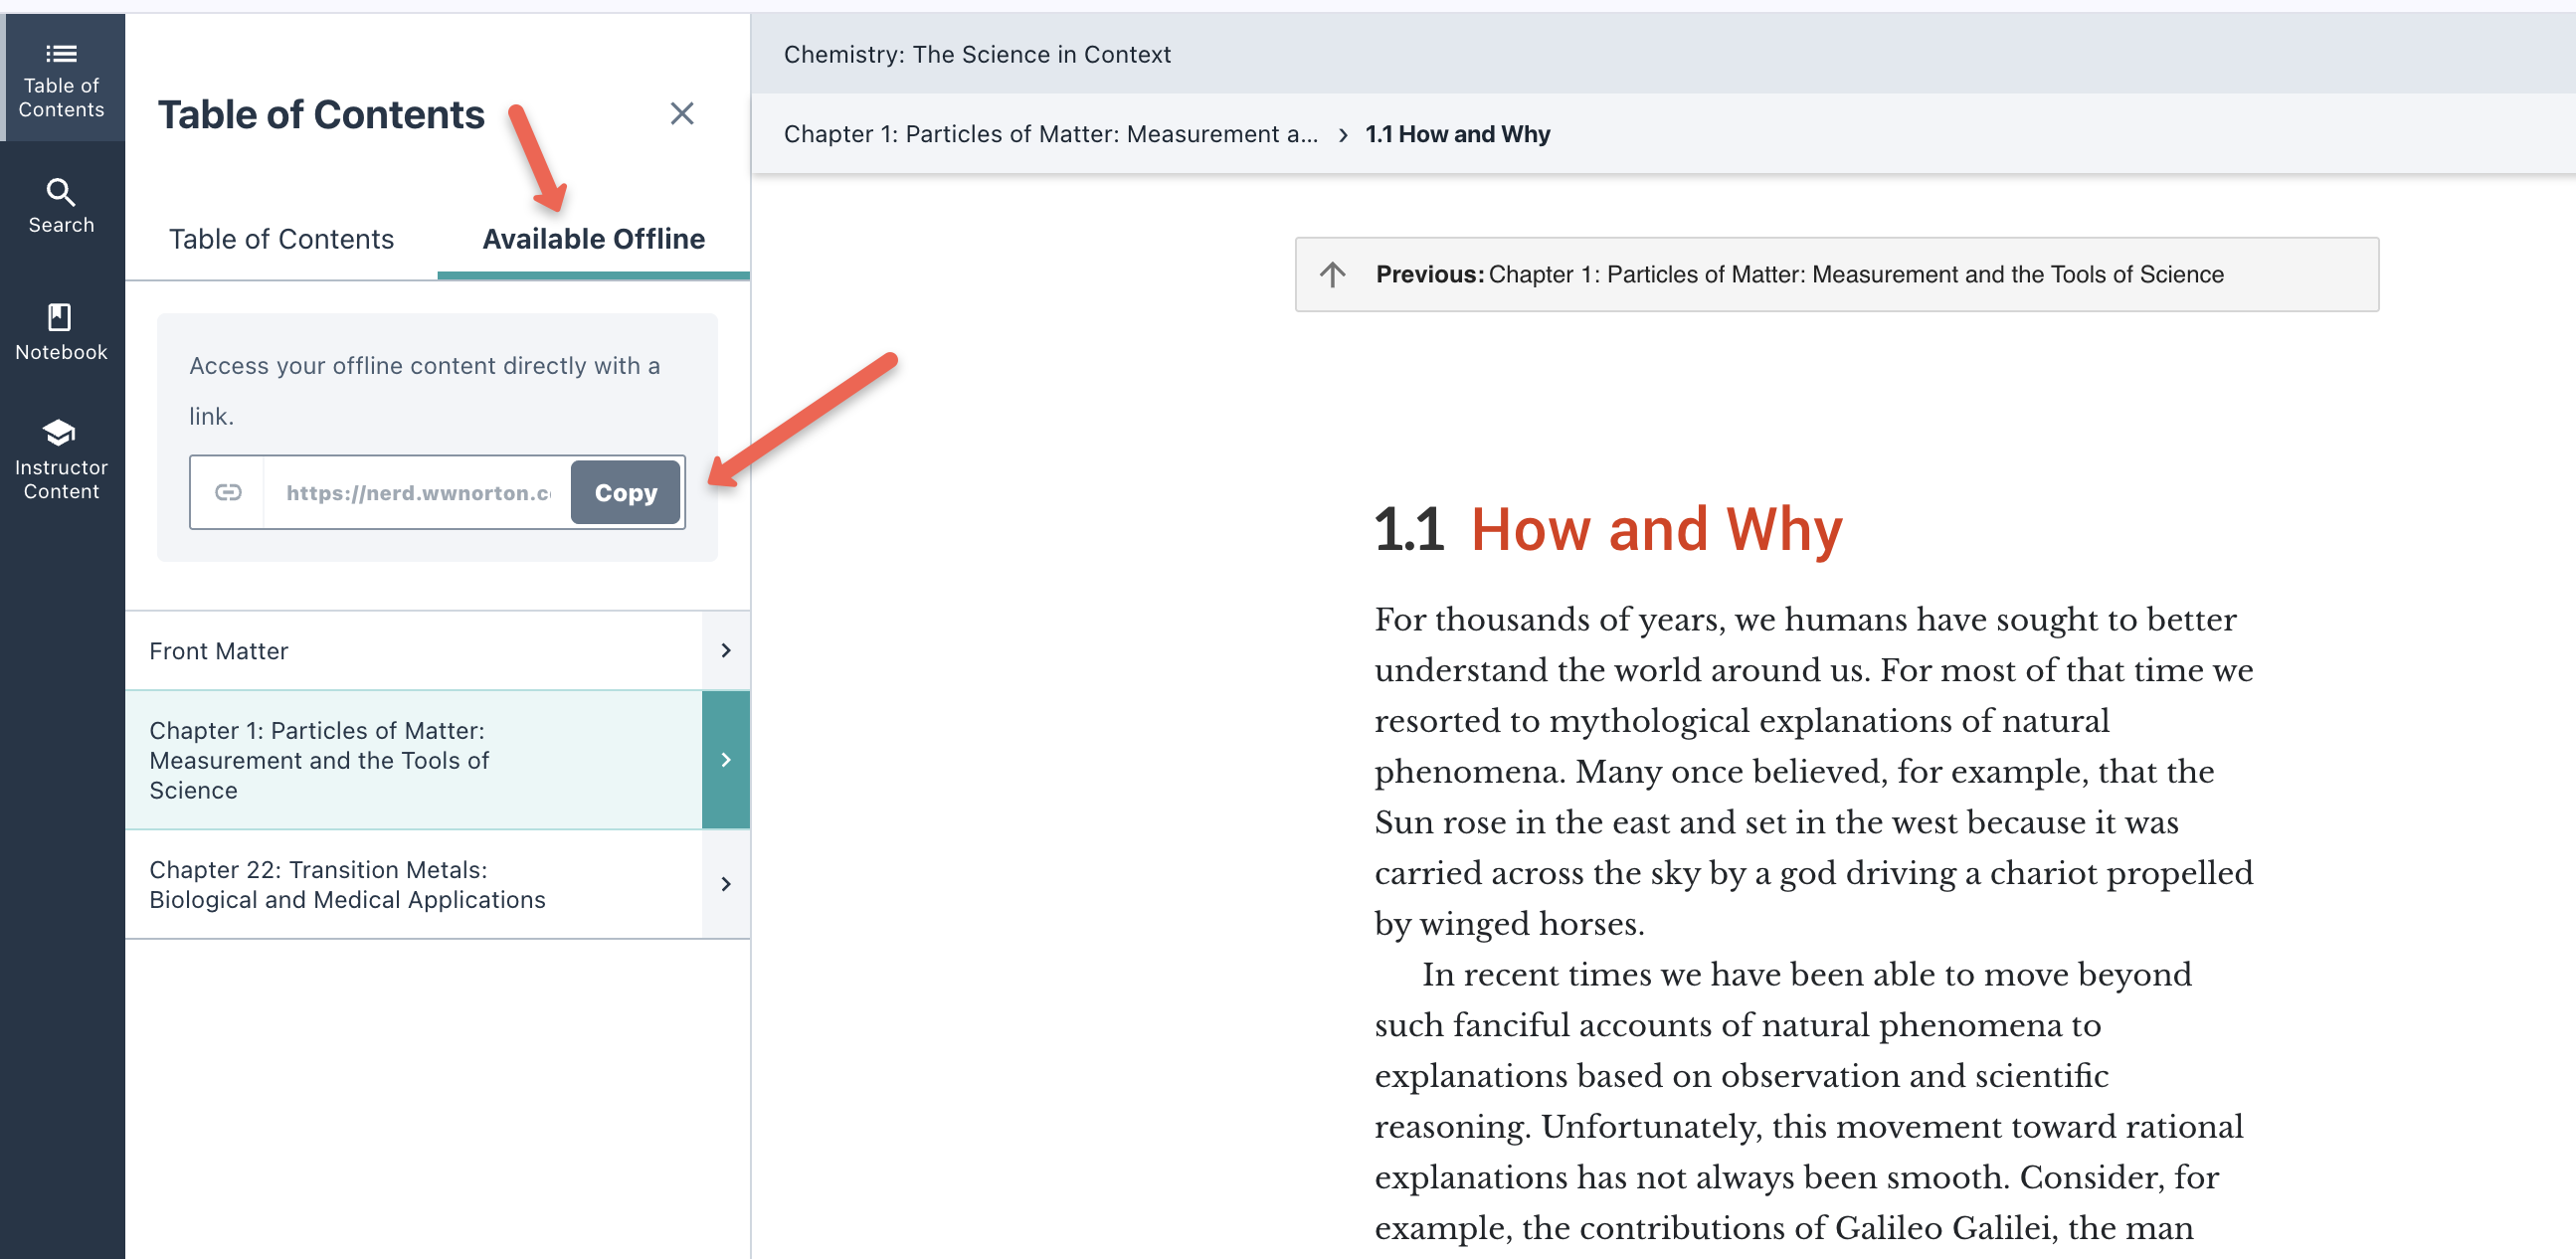Expand Chapter 22 Transition Metals chevron
Screen dimensions: 2576x1259
[x=726, y=884]
